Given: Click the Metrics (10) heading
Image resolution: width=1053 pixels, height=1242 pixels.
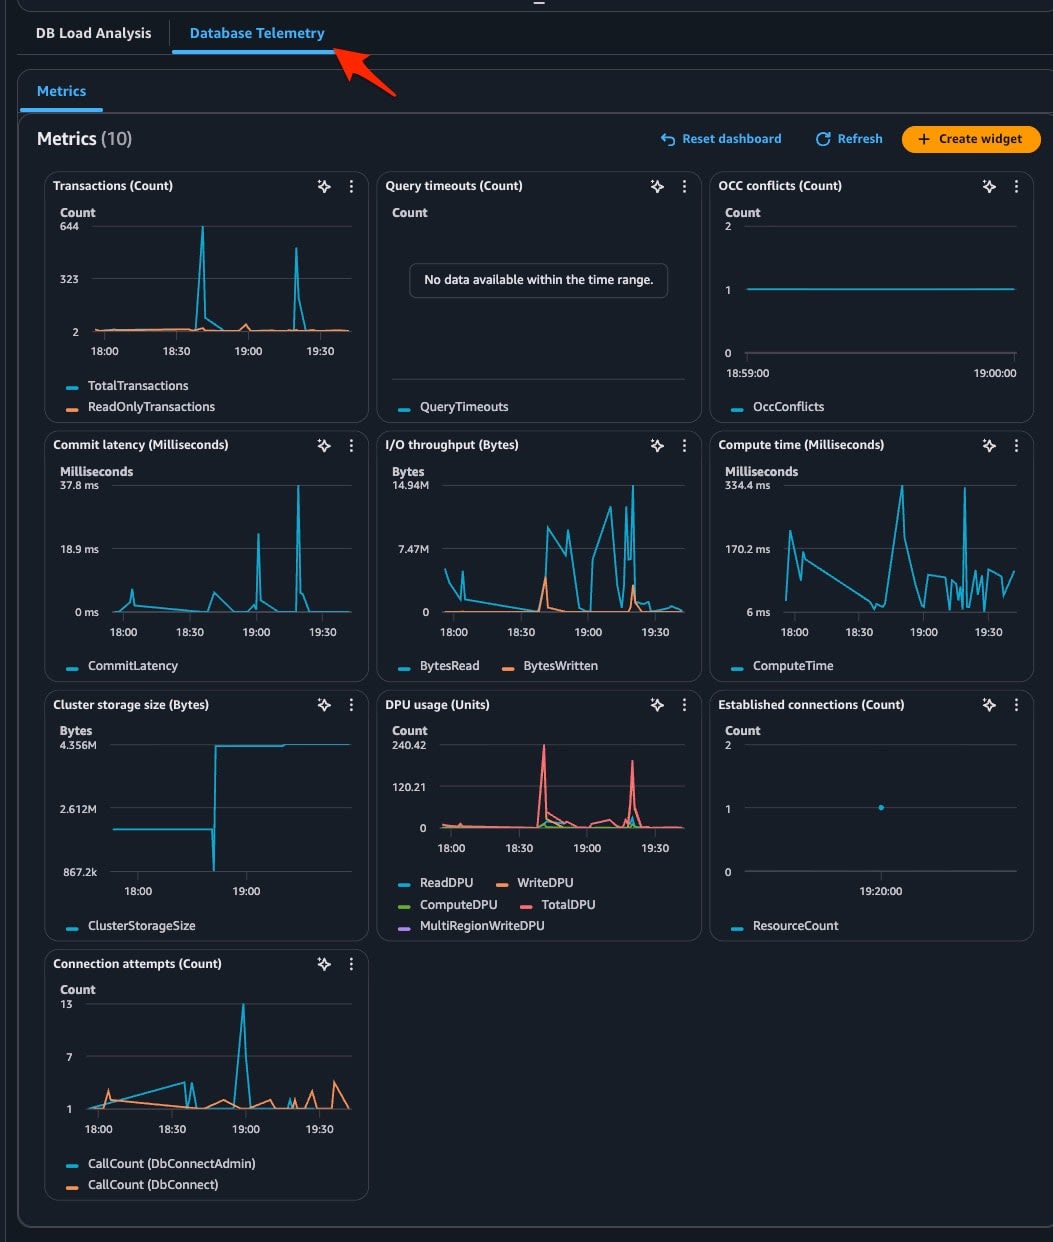Looking at the screenshot, I should (84, 139).
